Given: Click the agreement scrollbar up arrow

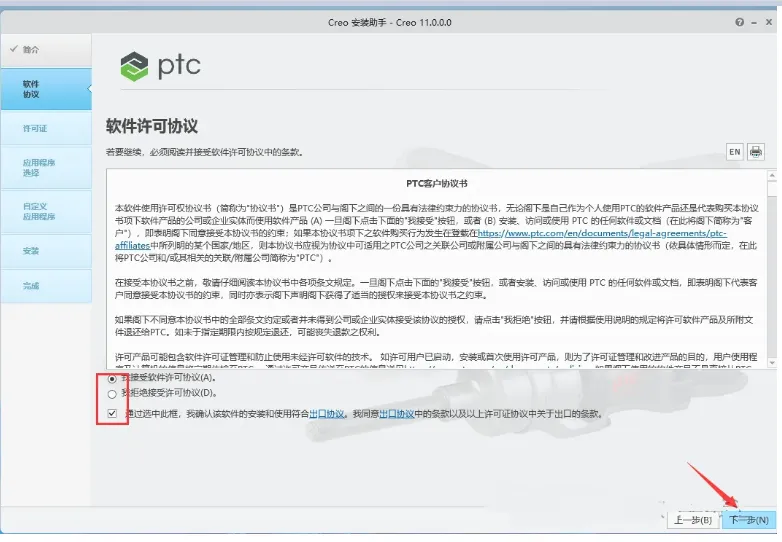Looking at the screenshot, I should 772,175.
